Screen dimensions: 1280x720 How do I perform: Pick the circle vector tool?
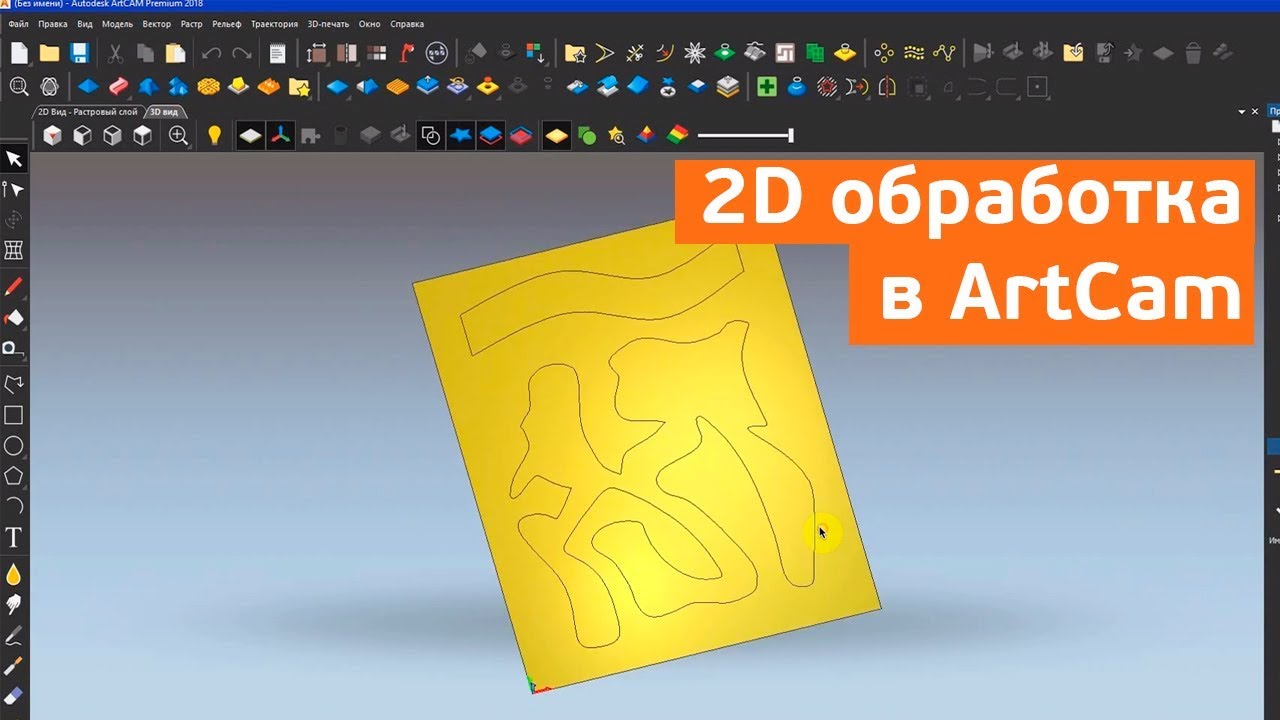14,446
